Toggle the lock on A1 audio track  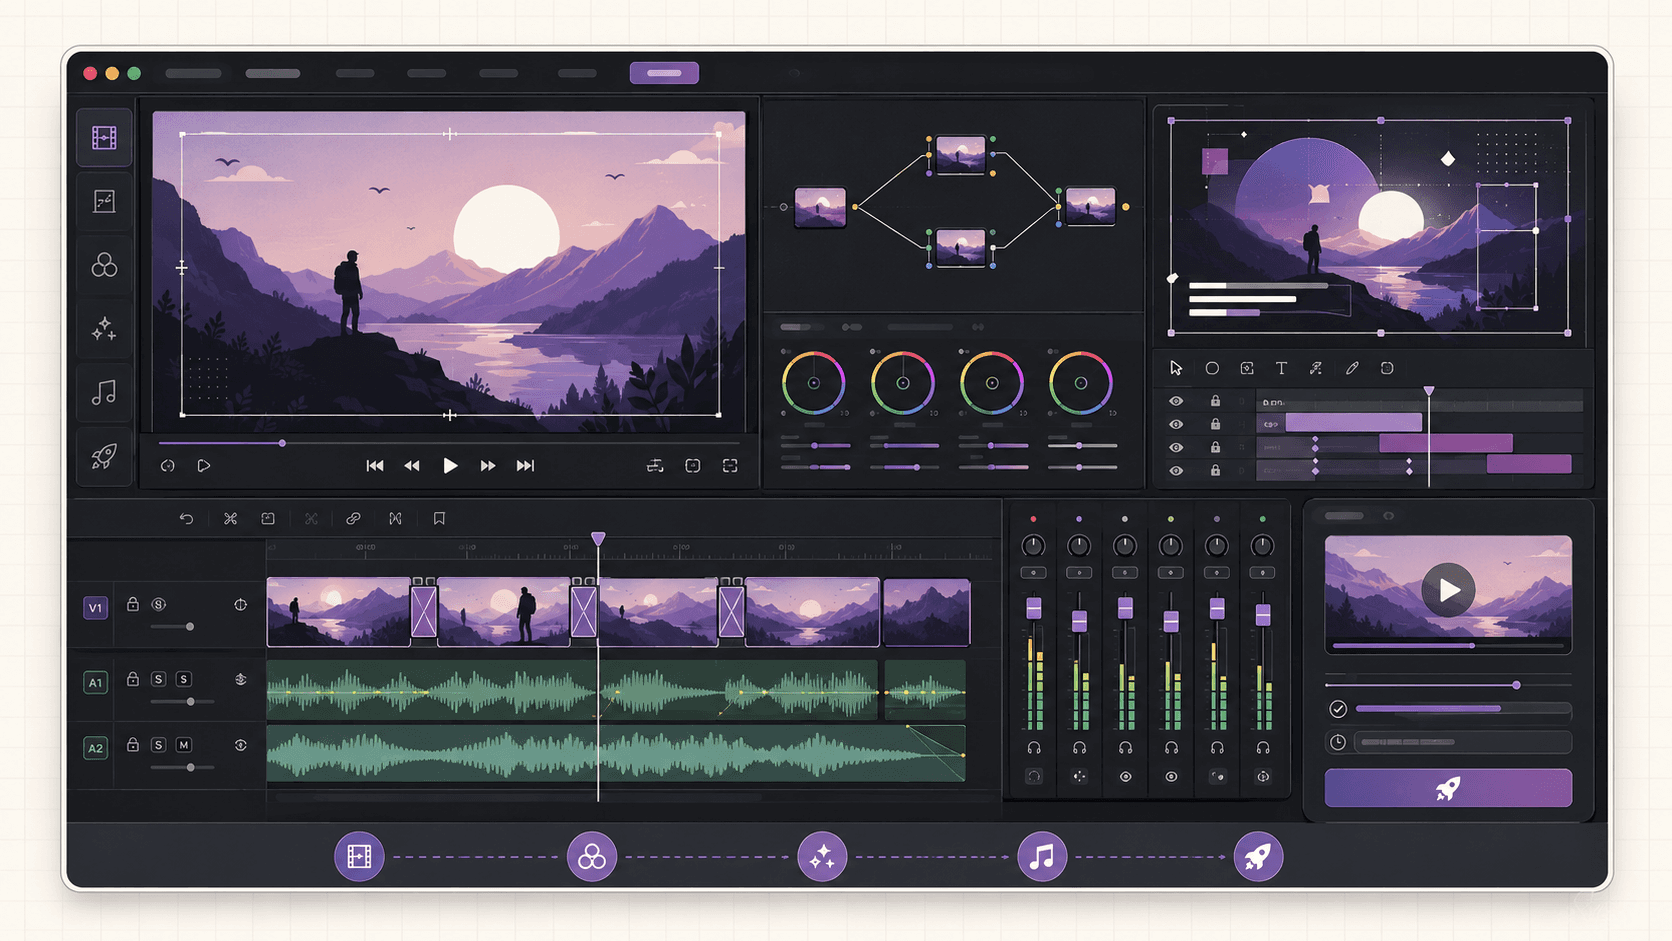(132, 679)
